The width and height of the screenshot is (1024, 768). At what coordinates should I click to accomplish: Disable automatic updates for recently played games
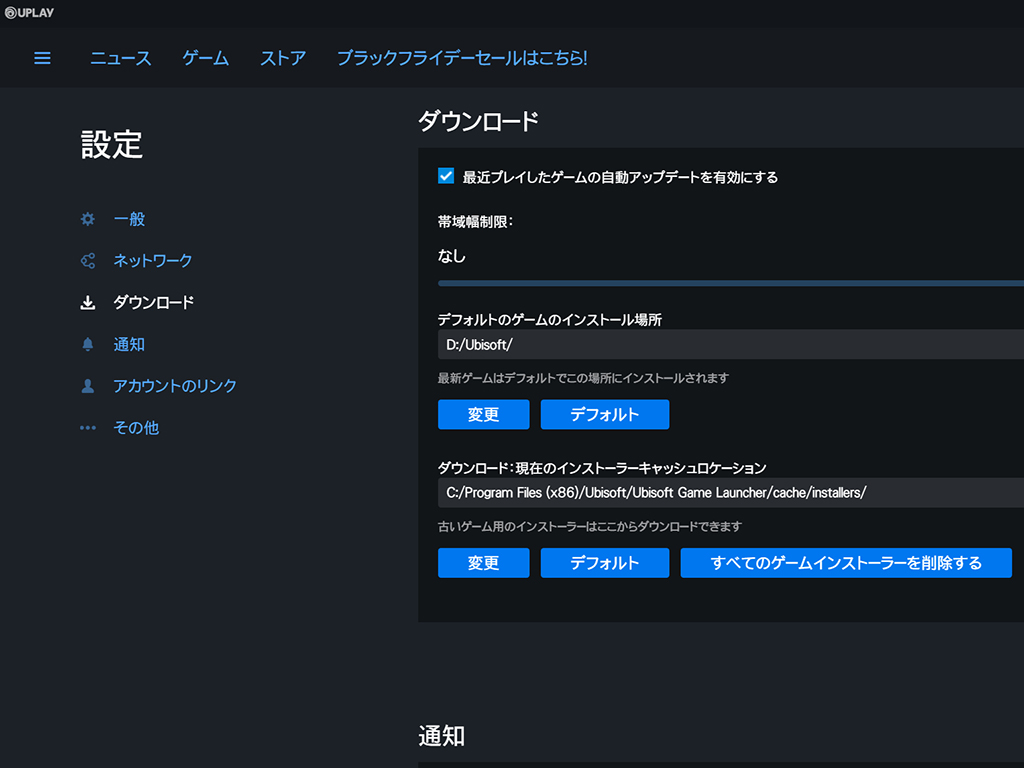[x=446, y=176]
